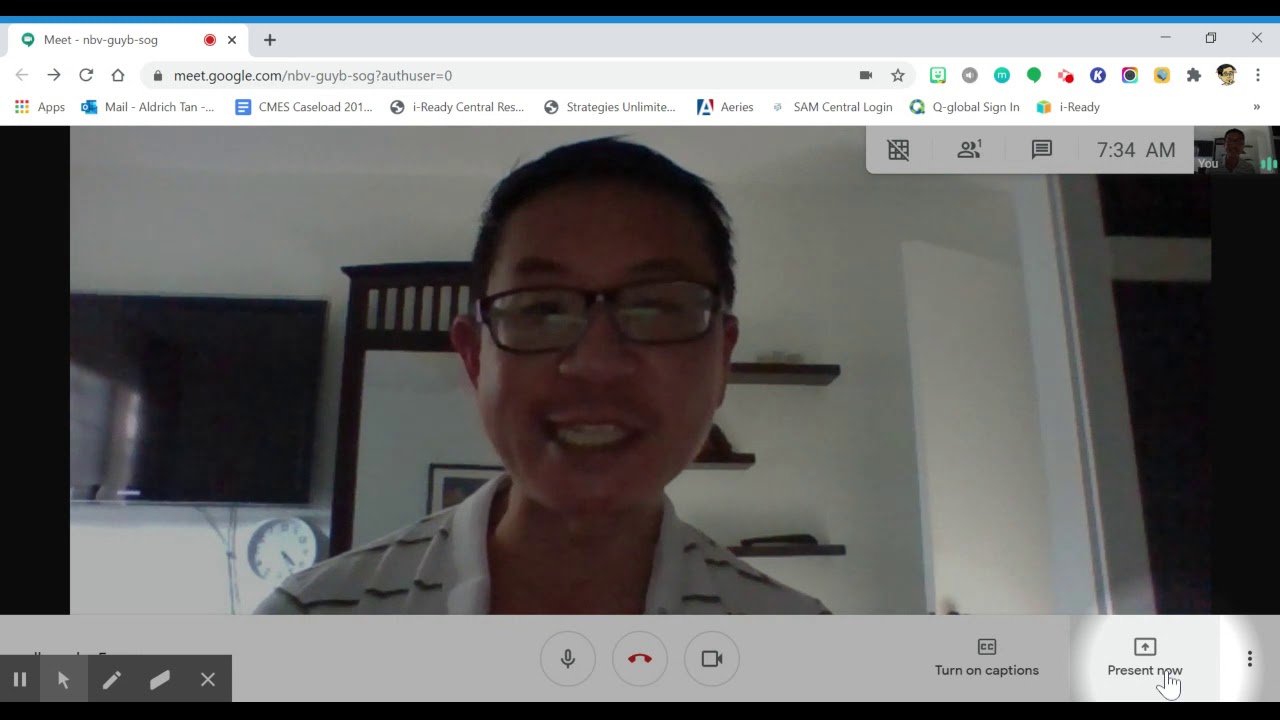Screen dimensions: 1280x720
Task: Open Strategies Unlimite... bookmark
Action: tap(610, 107)
